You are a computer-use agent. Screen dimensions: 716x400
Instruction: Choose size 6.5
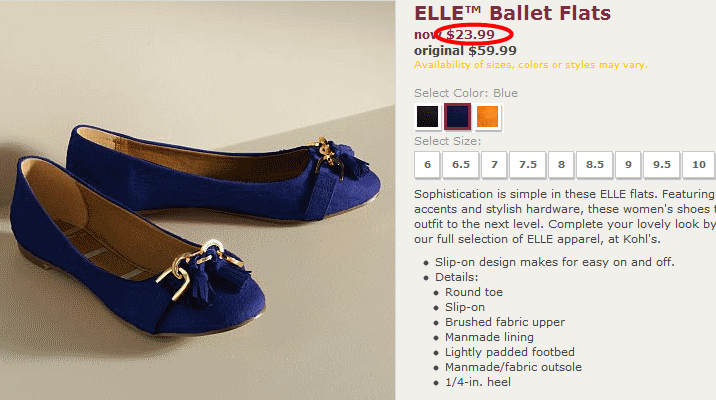click(x=461, y=164)
